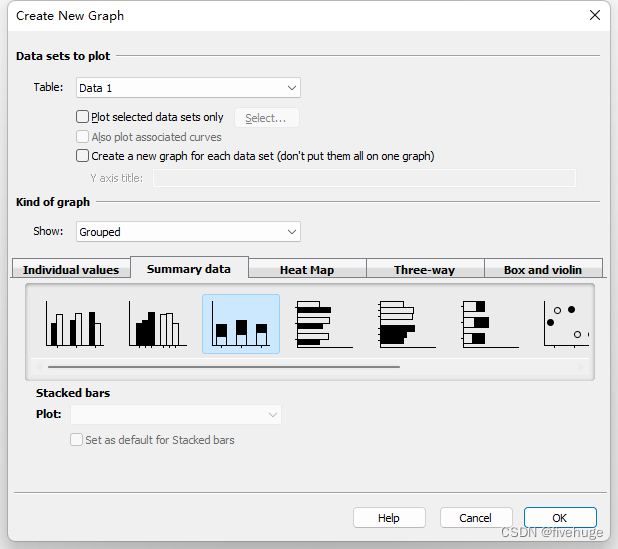Select the interleaved horizontal bars graph icon

pos(324,324)
